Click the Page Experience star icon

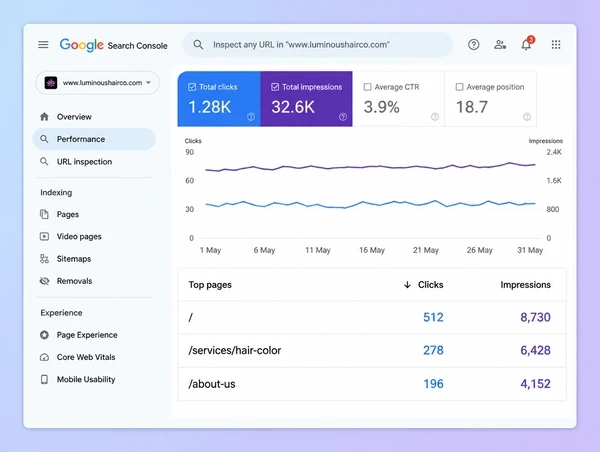coord(44,335)
